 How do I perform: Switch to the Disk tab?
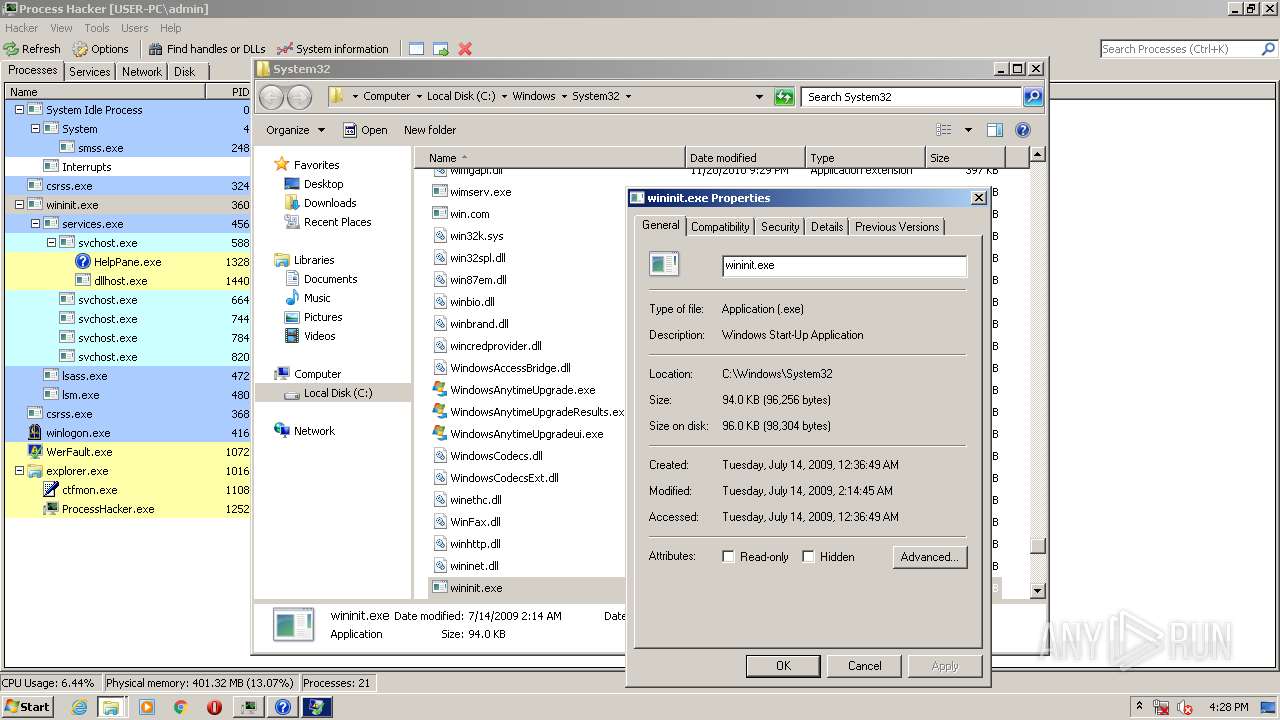coord(185,72)
